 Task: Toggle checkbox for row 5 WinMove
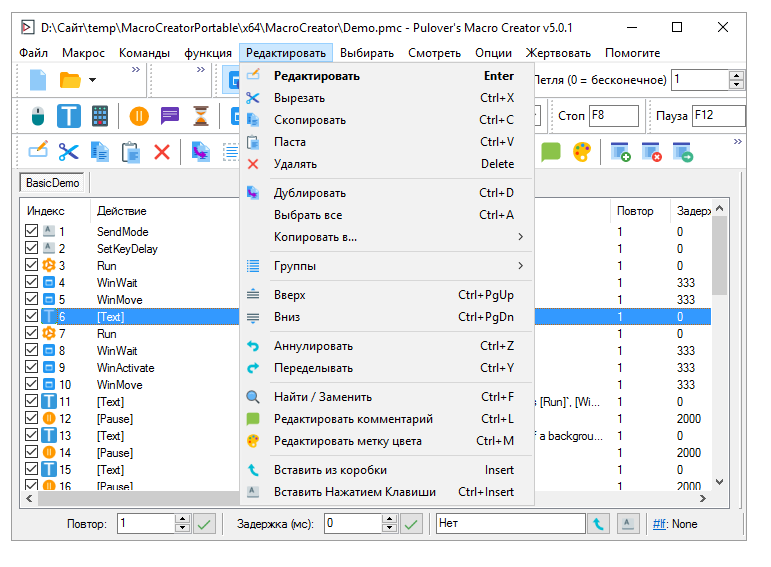tap(31, 298)
